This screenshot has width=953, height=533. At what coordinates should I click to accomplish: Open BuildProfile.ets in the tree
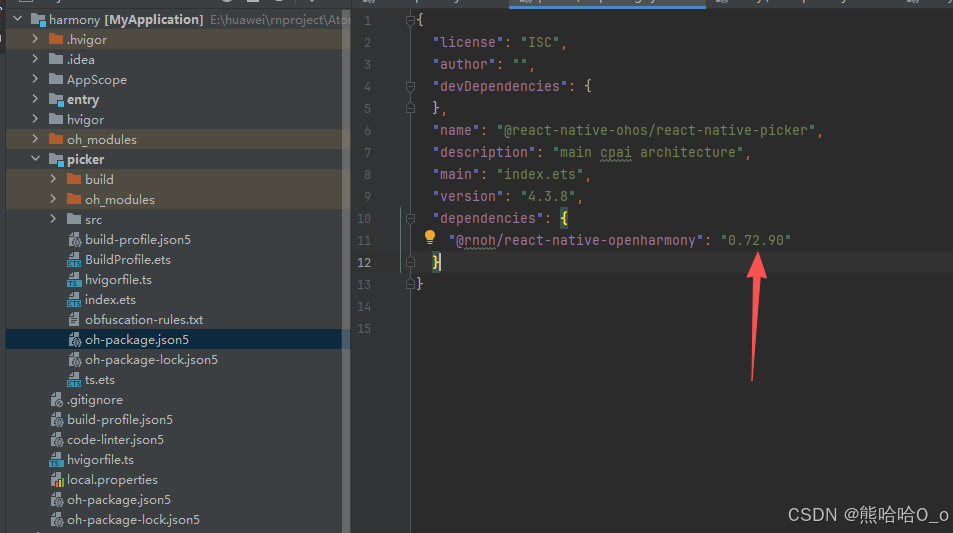pos(128,260)
